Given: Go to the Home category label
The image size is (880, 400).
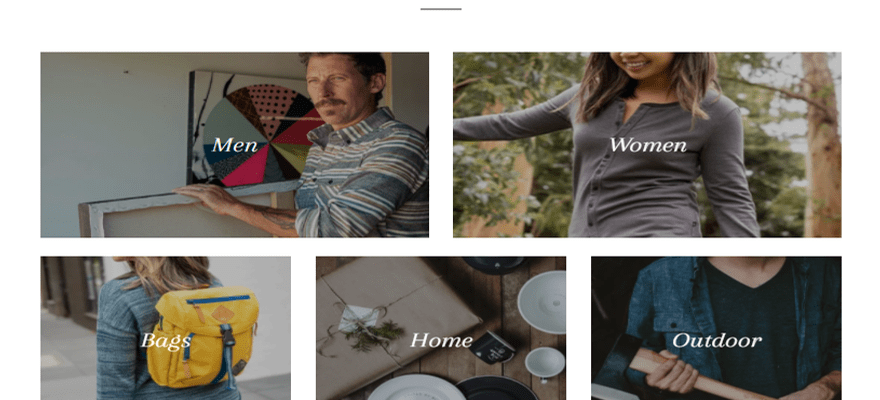Looking at the screenshot, I should [x=441, y=340].
